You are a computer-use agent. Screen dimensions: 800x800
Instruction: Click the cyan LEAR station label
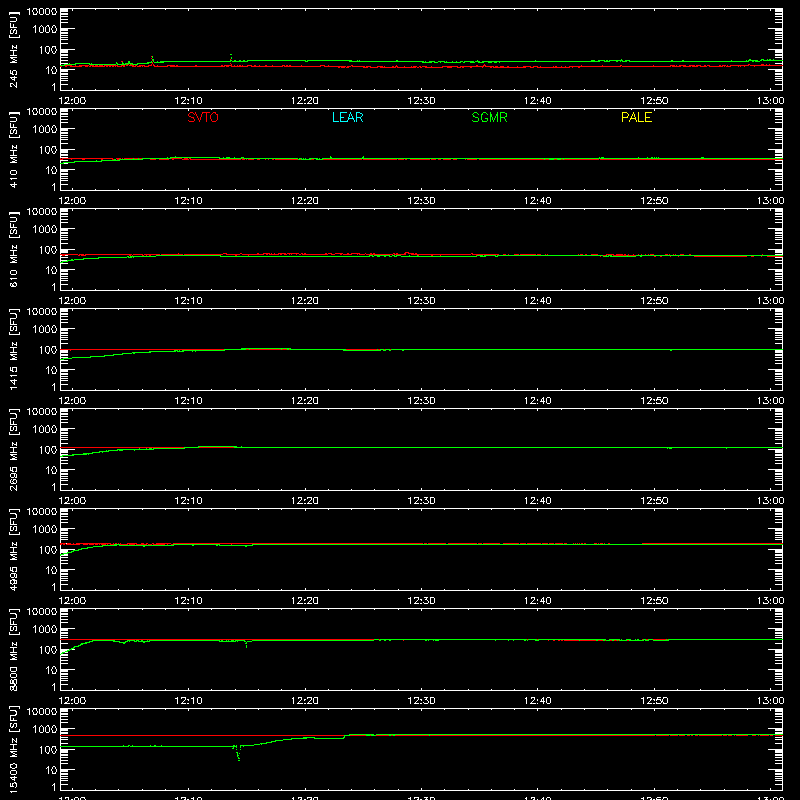[347, 117]
